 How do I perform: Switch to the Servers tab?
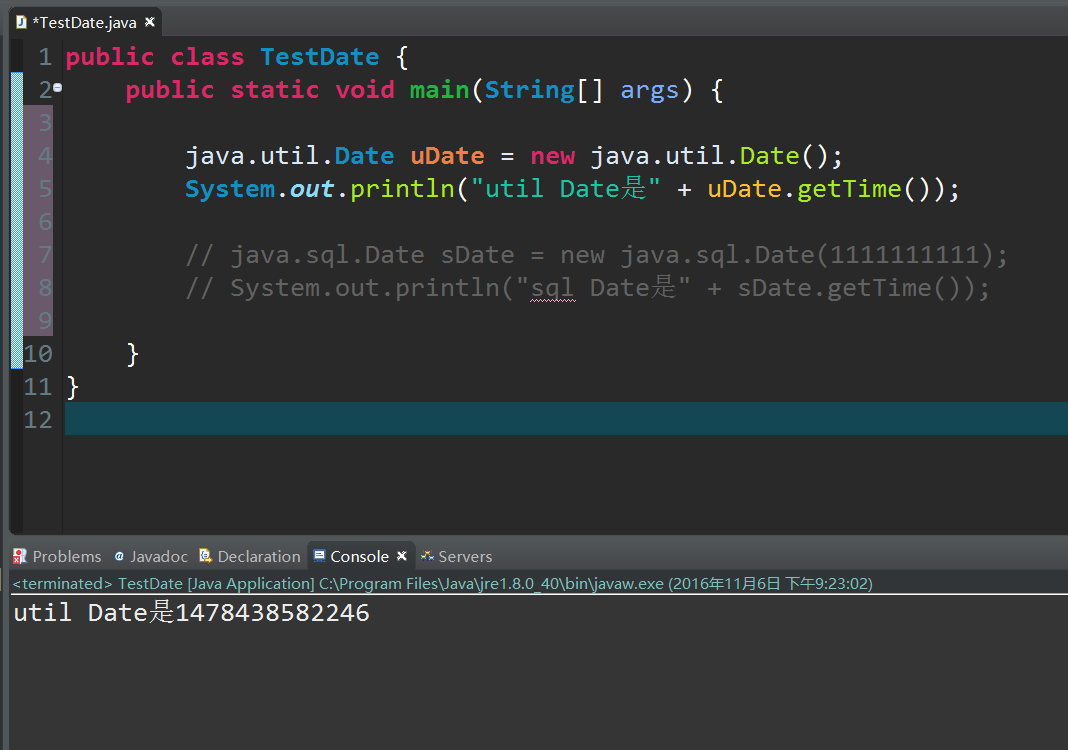(456, 557)
